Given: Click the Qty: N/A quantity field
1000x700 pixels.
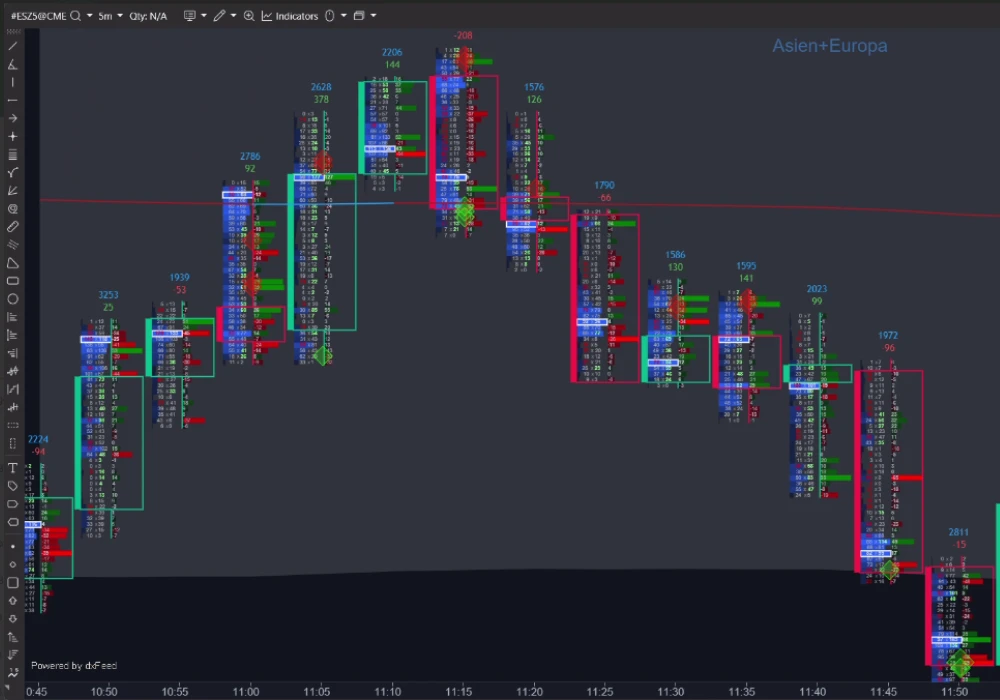Looking at the screenshot, I should [x=148, y=16].
